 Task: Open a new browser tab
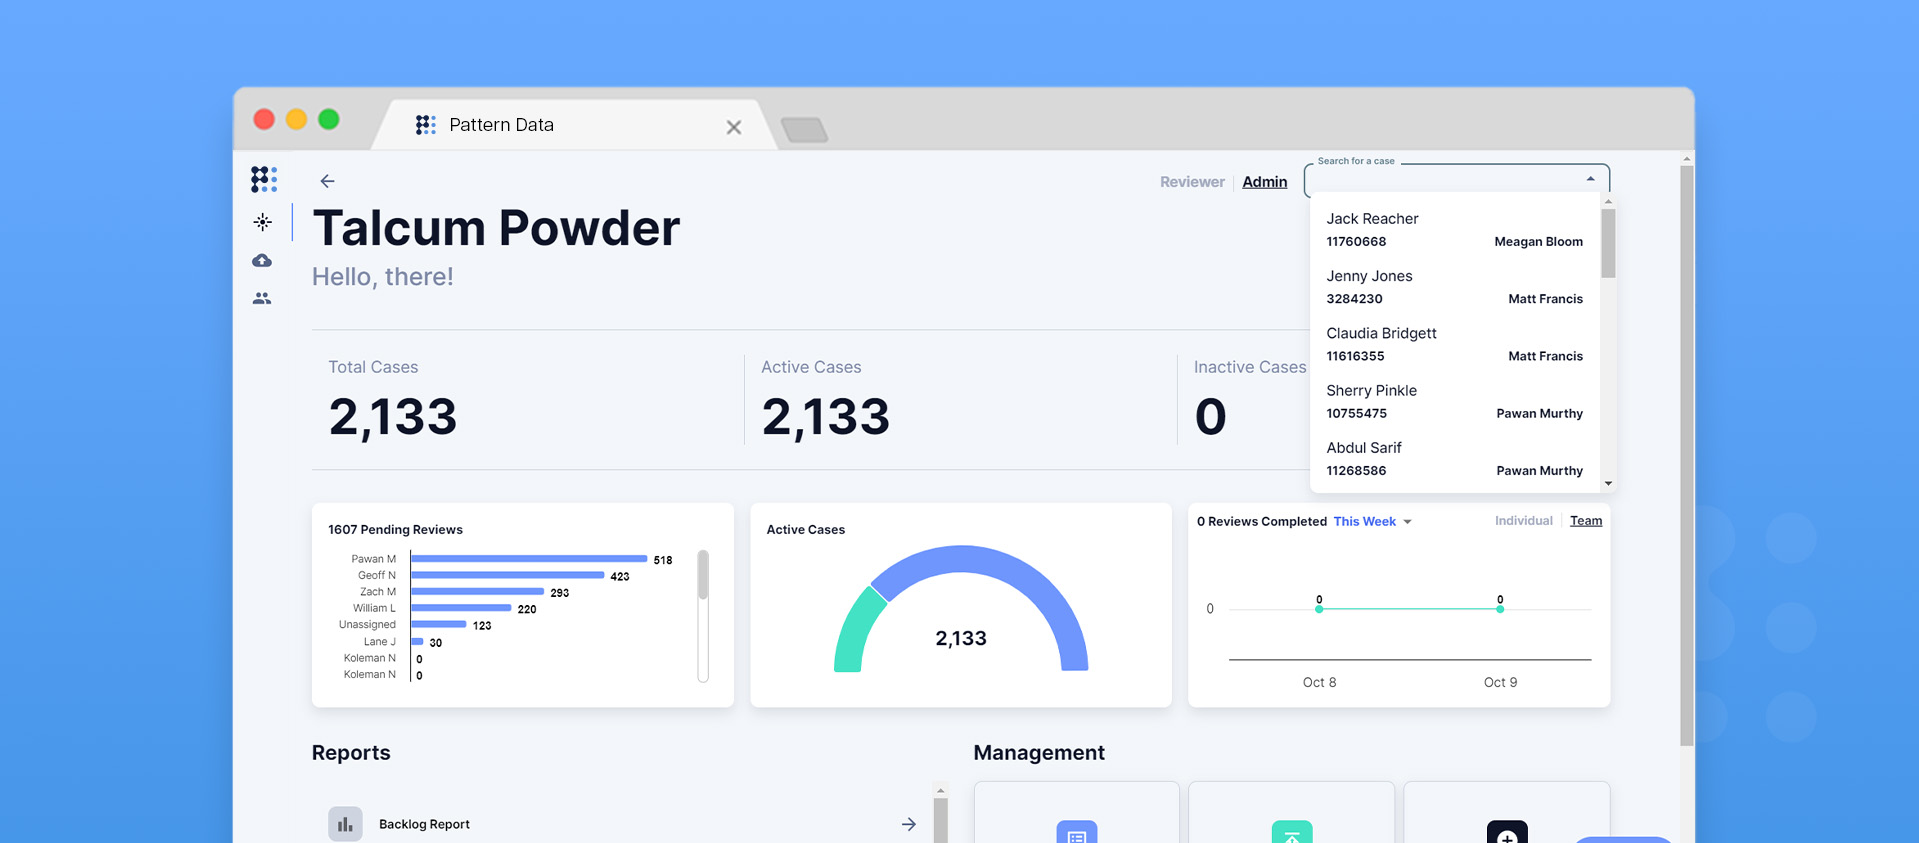(804, 129)
